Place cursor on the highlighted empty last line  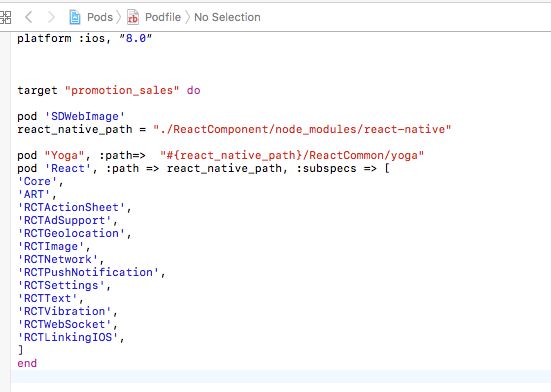pyautogui.click(x=281, y=376)
